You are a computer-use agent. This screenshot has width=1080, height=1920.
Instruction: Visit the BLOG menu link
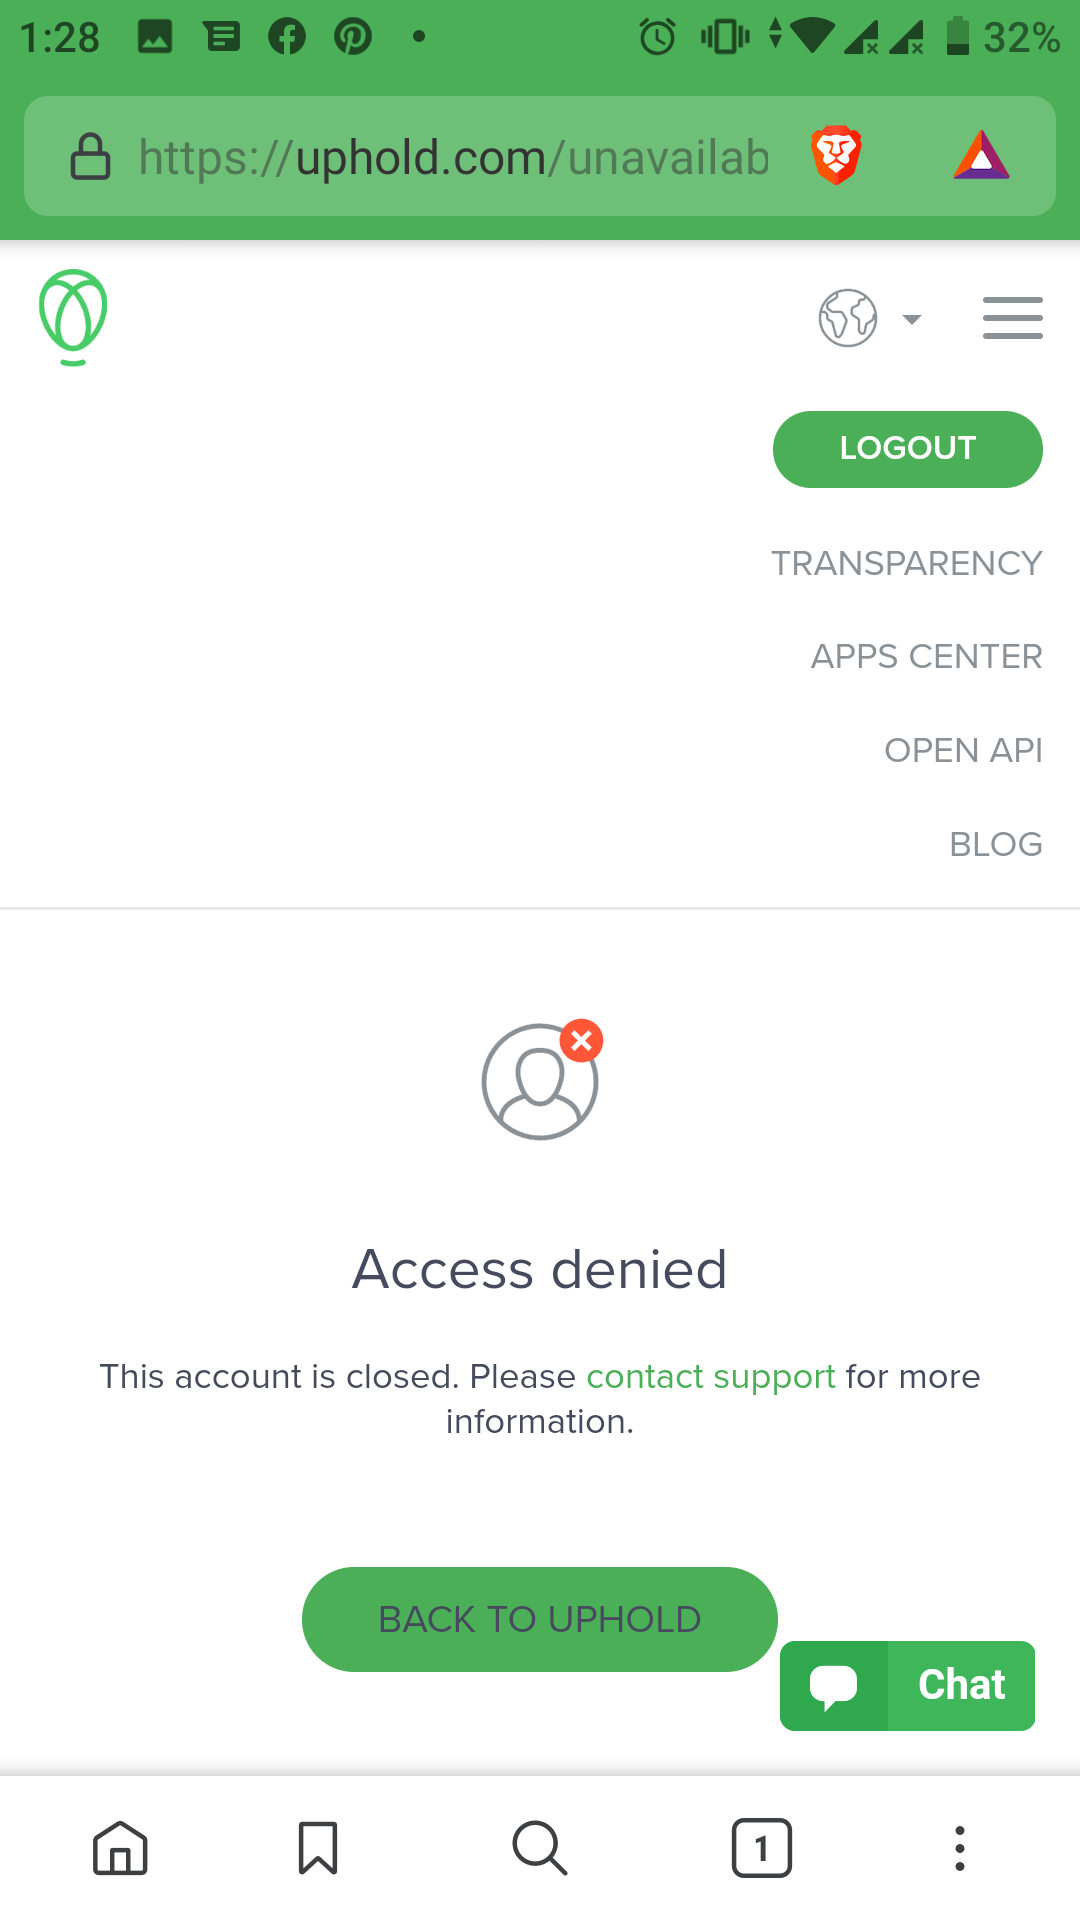pyautogui.click(x=996, y=844)
